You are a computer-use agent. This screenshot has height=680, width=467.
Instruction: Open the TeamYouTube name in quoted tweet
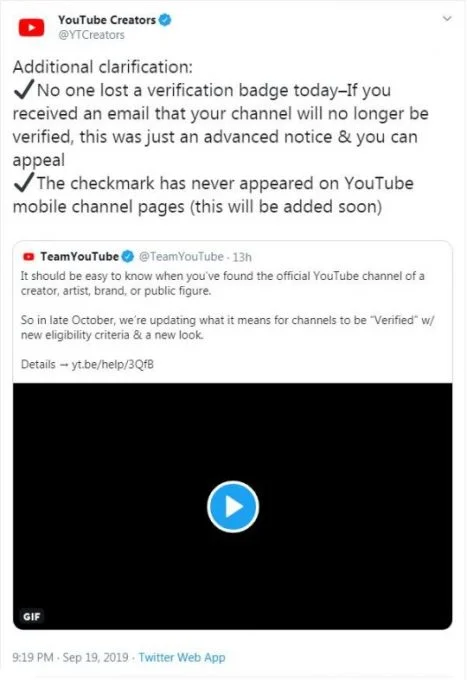click(79, 257)
